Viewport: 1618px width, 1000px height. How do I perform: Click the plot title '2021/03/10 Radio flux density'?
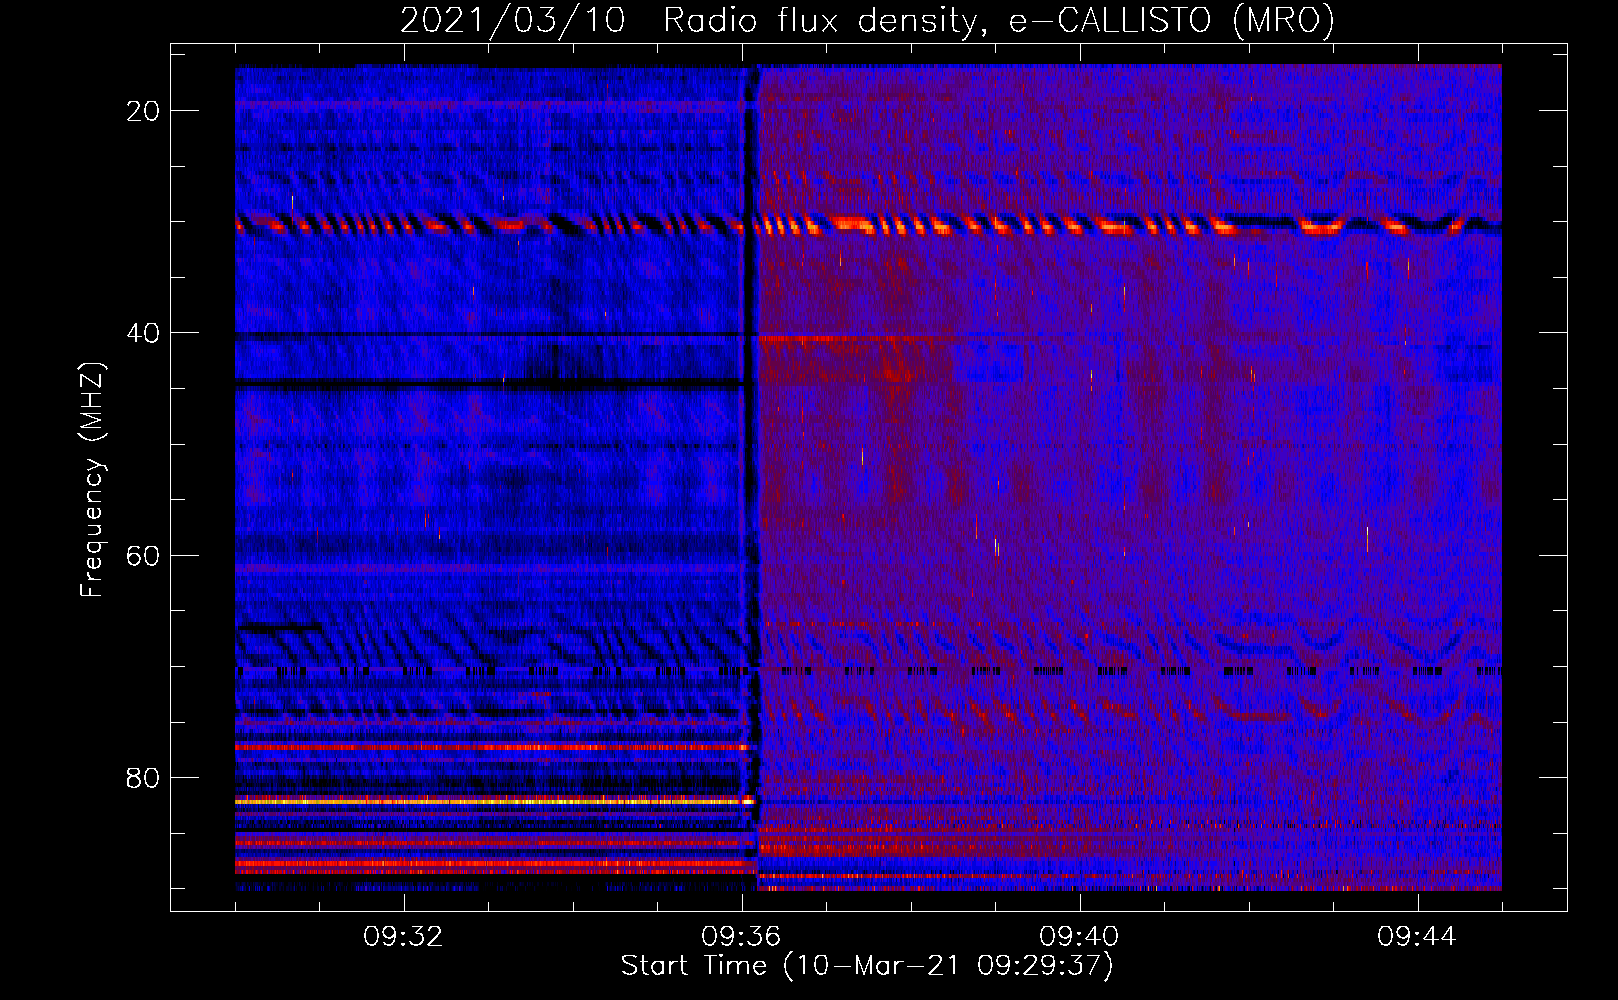coord(867,20)
